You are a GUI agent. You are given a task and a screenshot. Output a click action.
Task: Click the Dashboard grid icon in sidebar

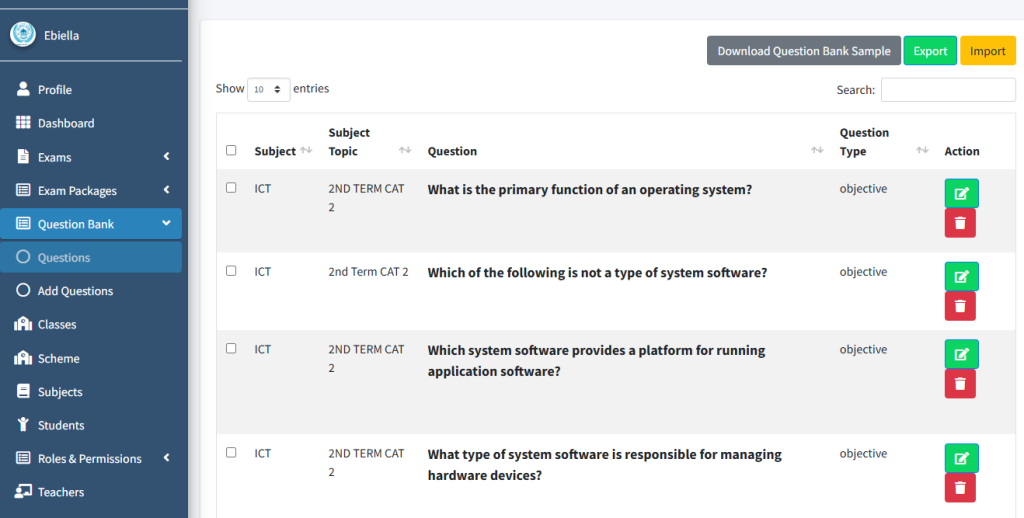[x=23, y=123]
